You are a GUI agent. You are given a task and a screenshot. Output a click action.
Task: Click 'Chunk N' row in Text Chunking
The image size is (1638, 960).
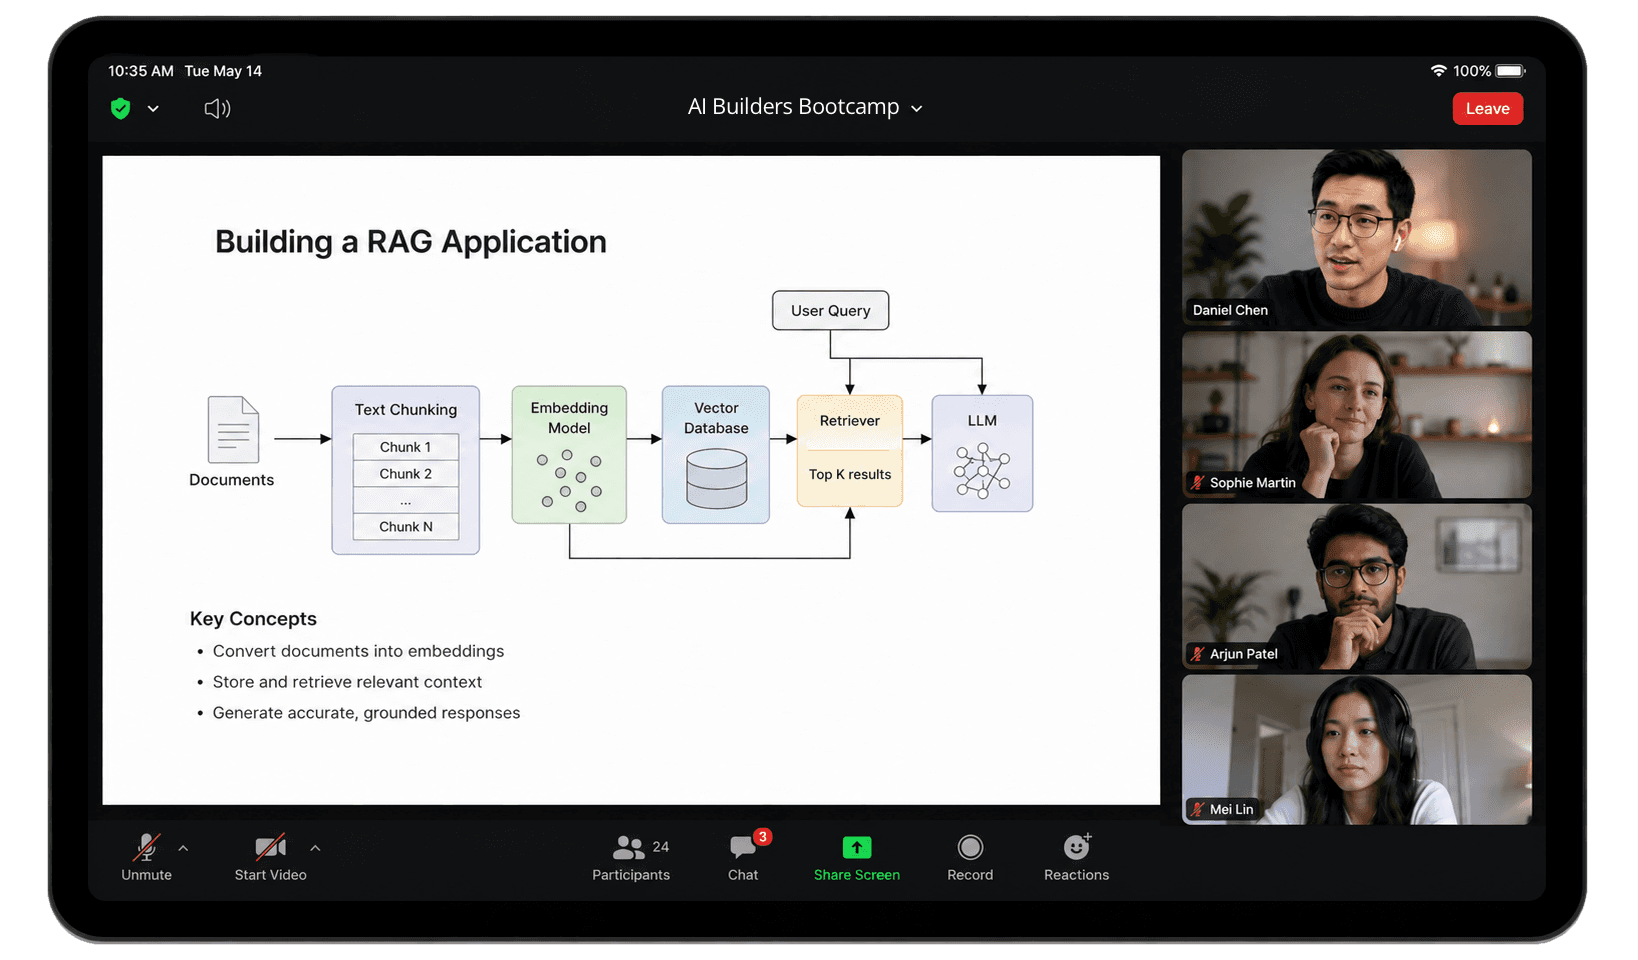point(406,527)
